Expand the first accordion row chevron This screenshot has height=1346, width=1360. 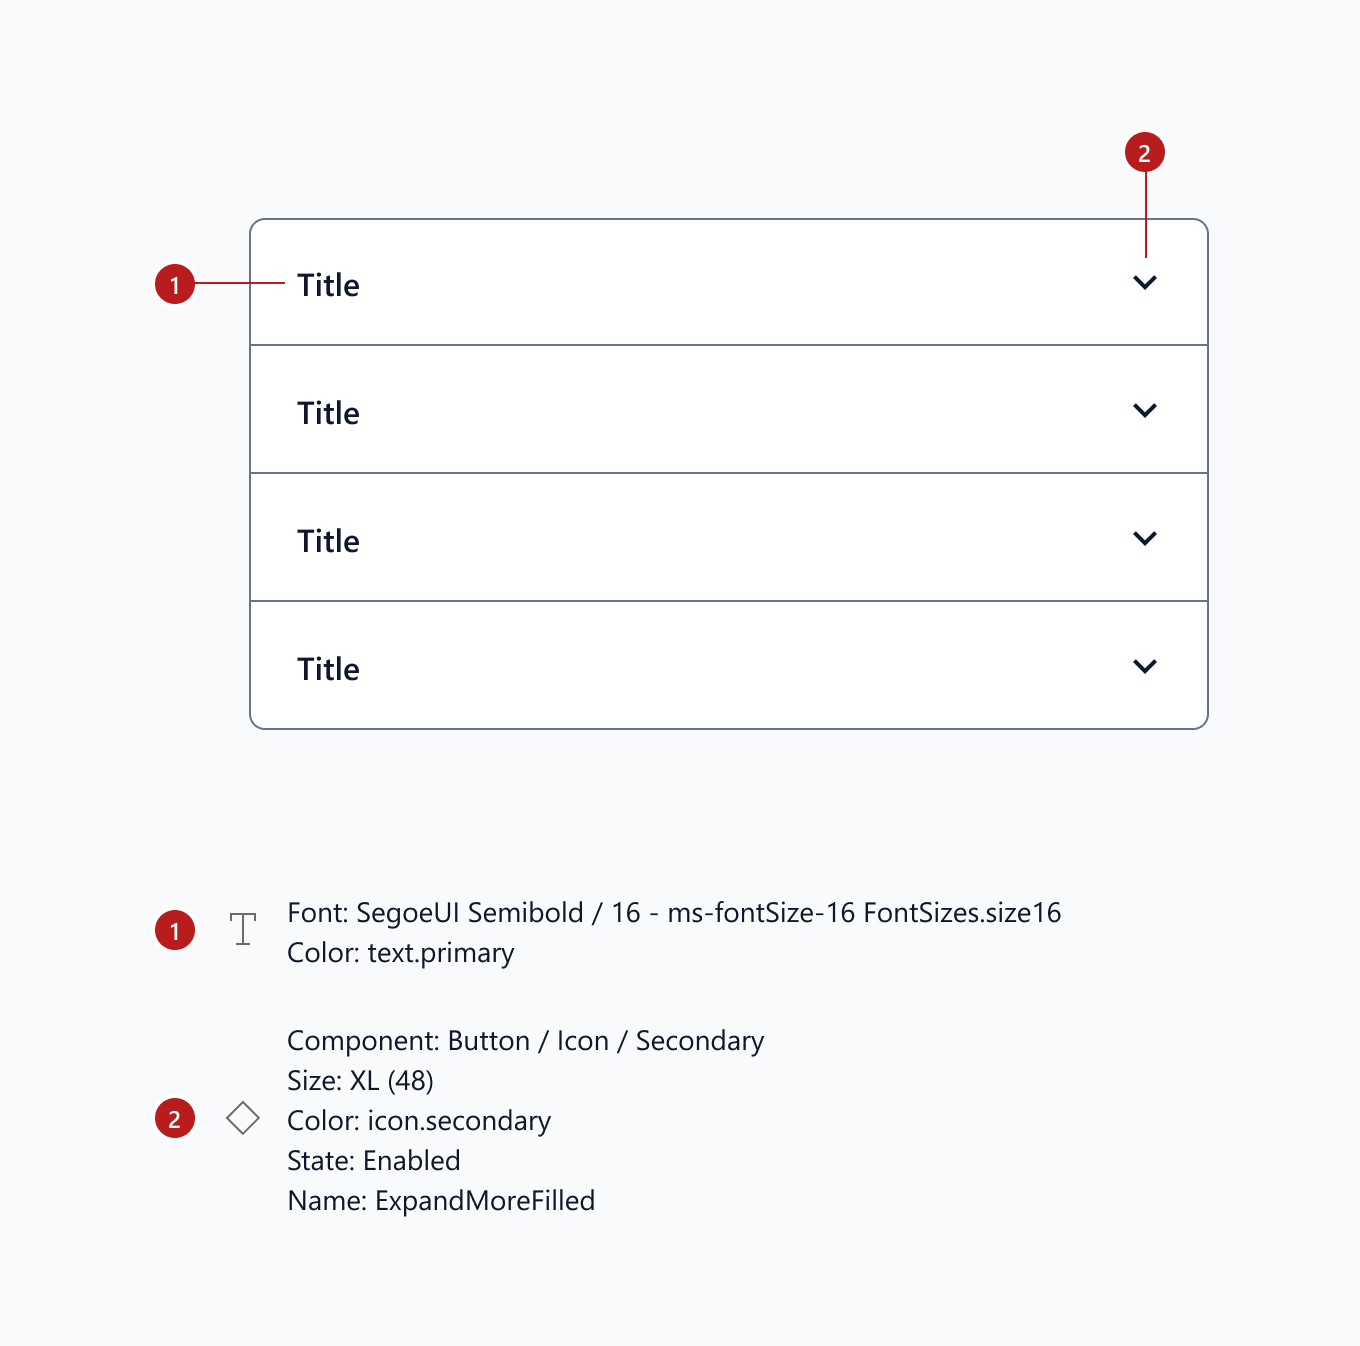click(1145, 283)
